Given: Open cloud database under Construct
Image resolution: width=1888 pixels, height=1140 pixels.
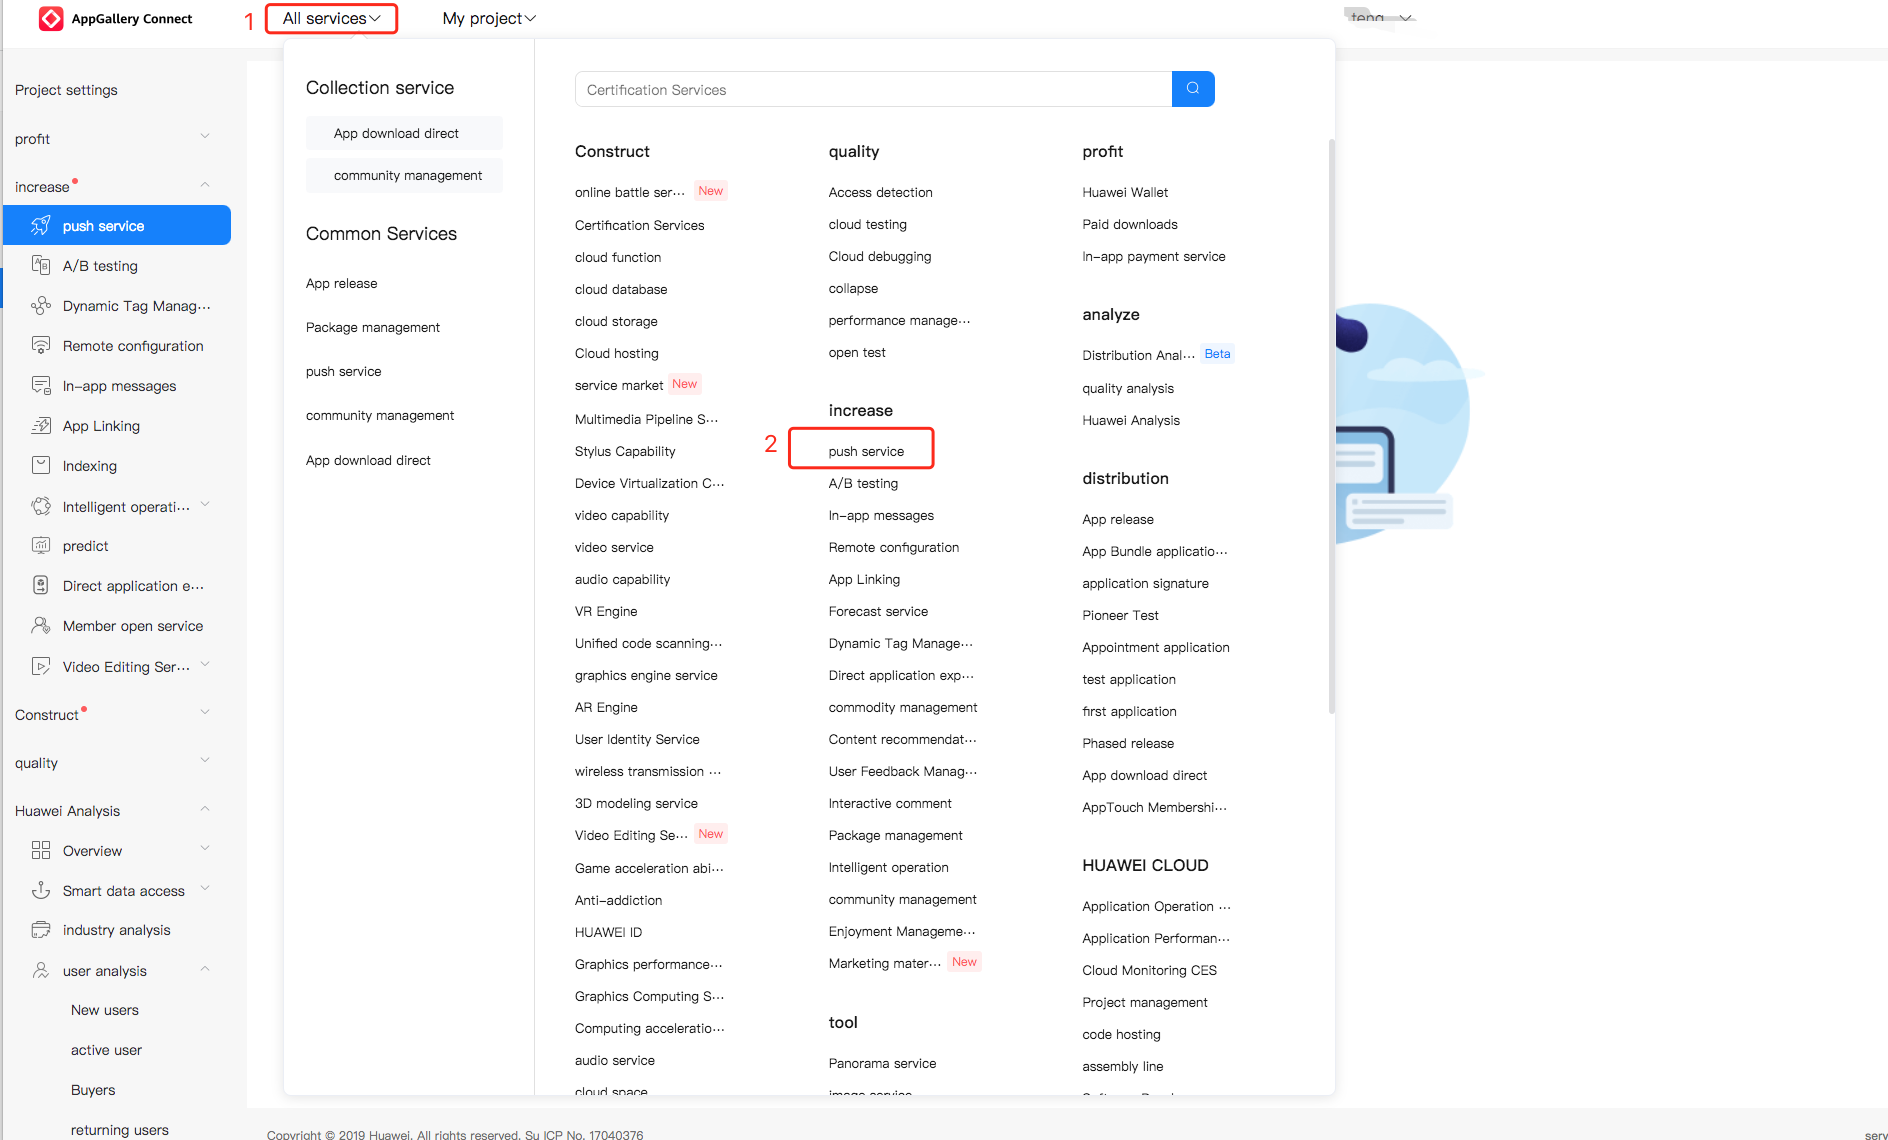Looking at the screenshot, I should coord(621,289).
